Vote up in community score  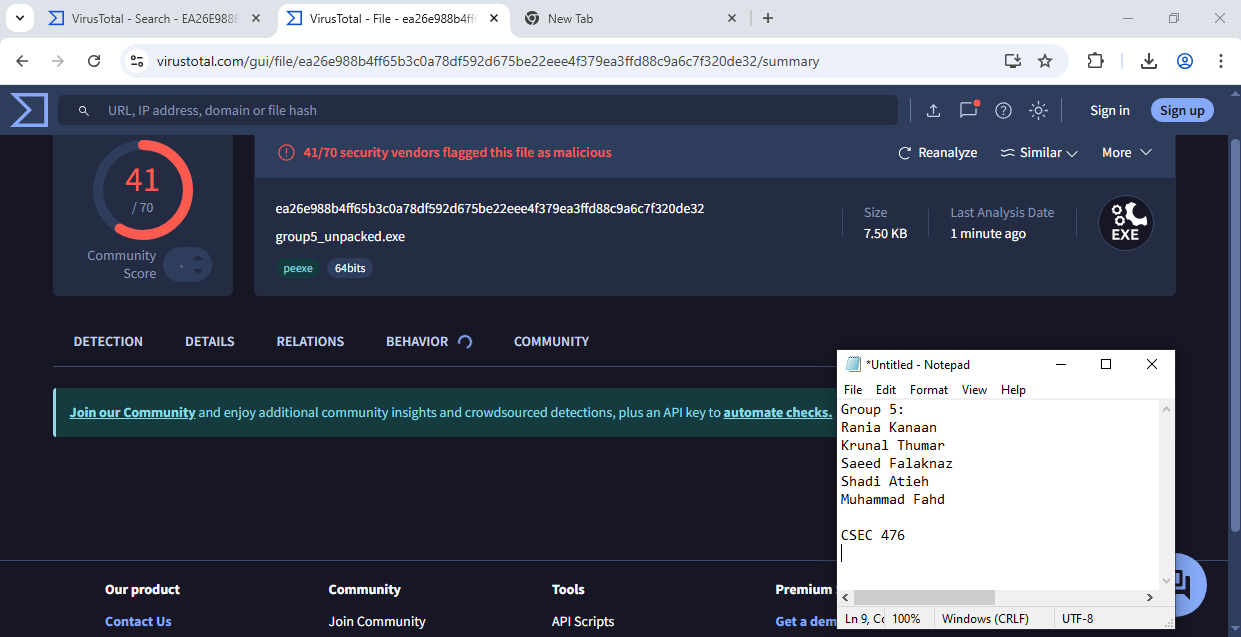click(198, 258)
